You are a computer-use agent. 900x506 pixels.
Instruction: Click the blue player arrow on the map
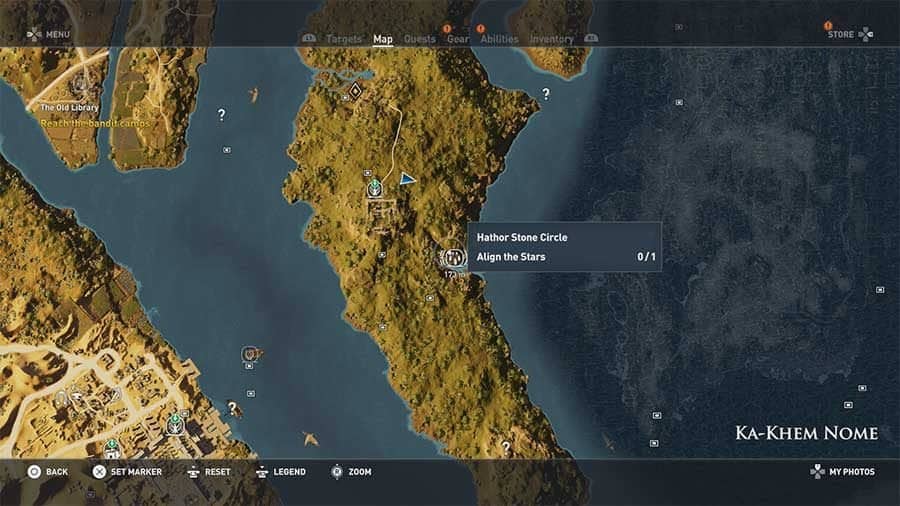[x=408, y=180]
